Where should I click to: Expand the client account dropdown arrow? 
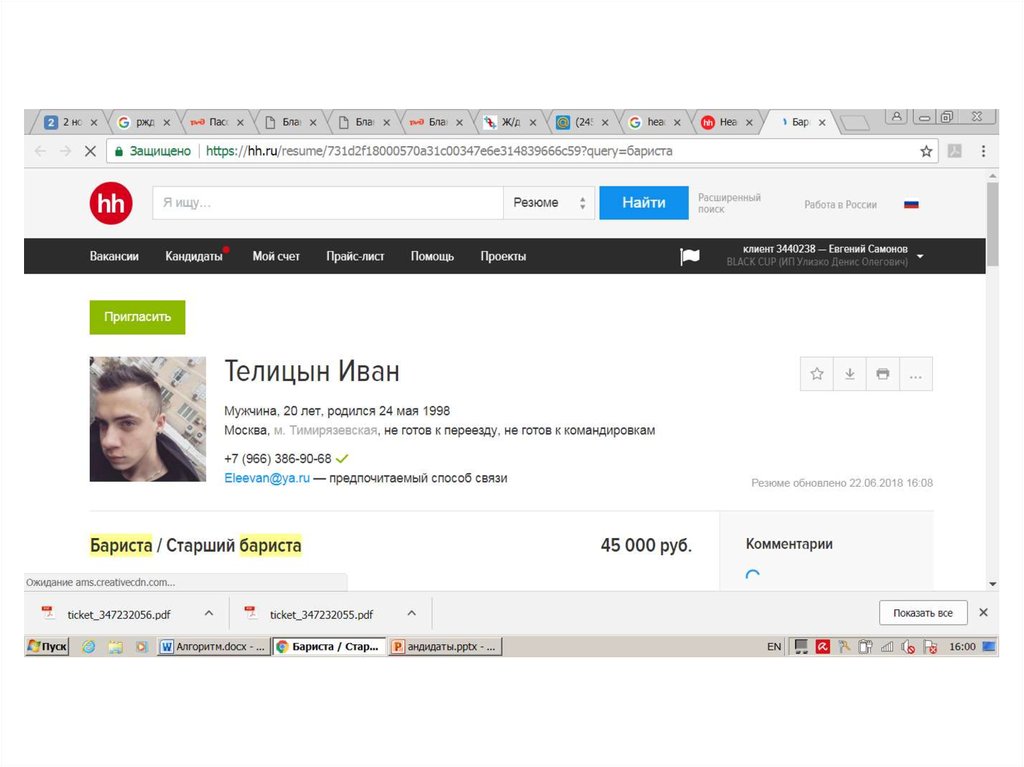click(920, 256)
